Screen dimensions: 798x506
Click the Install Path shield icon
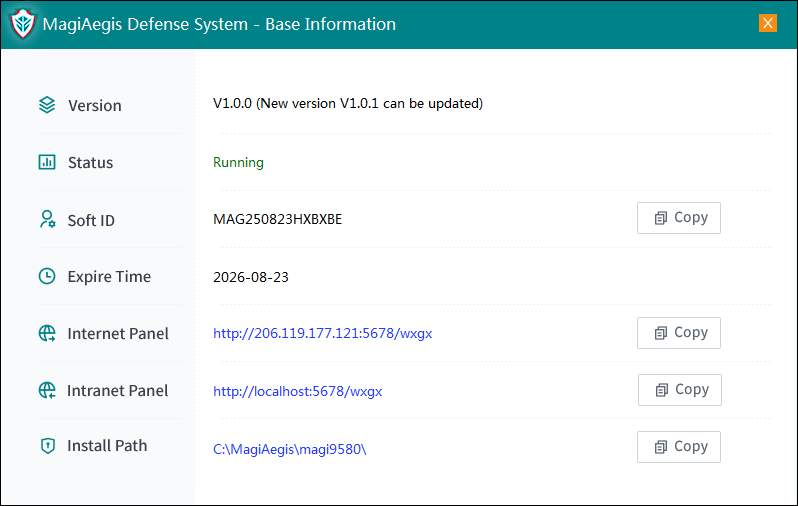tap(47, 446)
